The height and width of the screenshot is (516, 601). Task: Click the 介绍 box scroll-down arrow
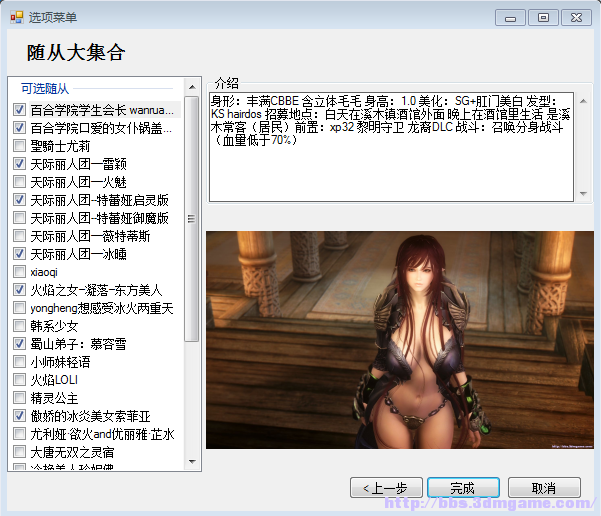(583, 194)
